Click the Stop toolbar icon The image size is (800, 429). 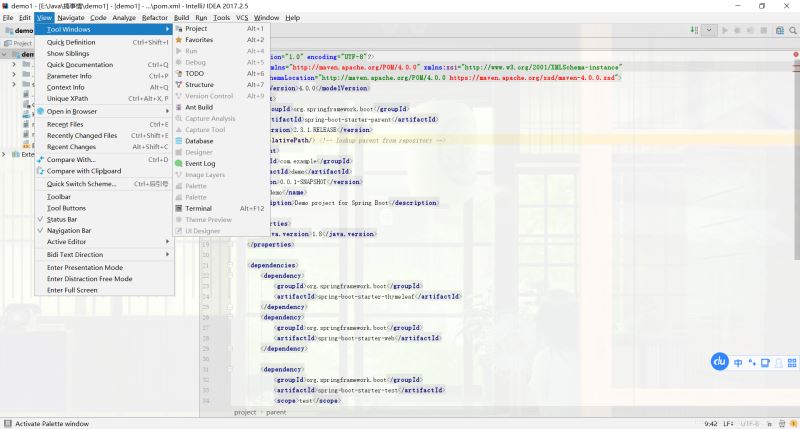[764, 31]
